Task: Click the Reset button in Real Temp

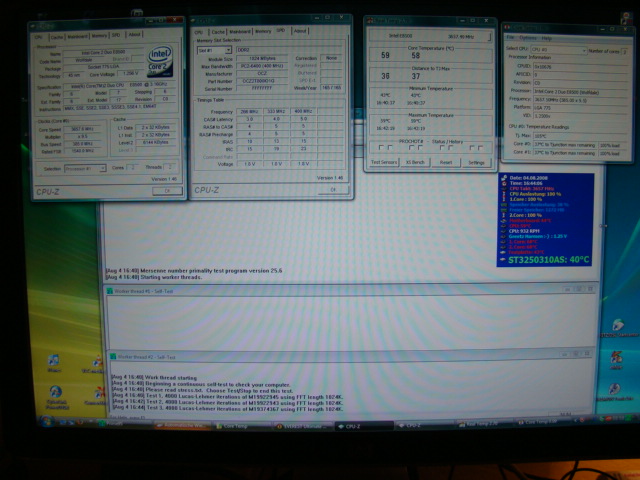Action: click(446, 162)
